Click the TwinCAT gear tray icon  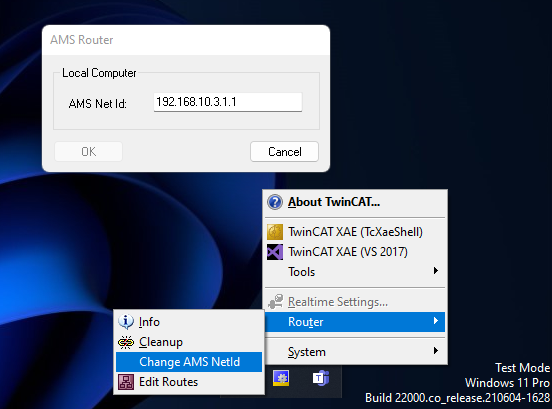pyautogui.click(x=281, y=378)
